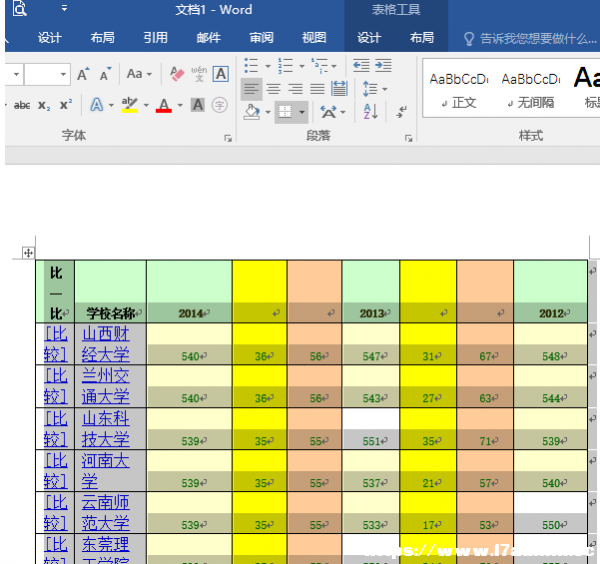This screenshot has height=564, width=600.
Task: Toggle character shading icon
Action: click(197, 105)
